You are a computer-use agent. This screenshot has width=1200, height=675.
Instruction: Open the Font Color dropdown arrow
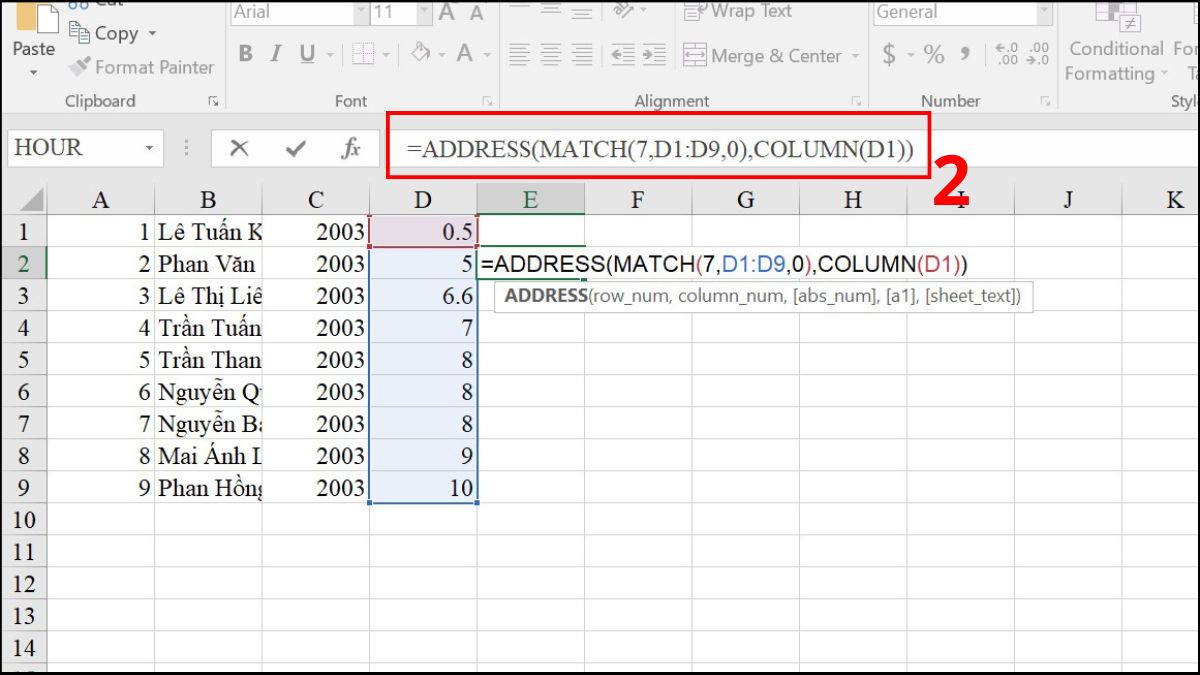(x=487, y=55)
